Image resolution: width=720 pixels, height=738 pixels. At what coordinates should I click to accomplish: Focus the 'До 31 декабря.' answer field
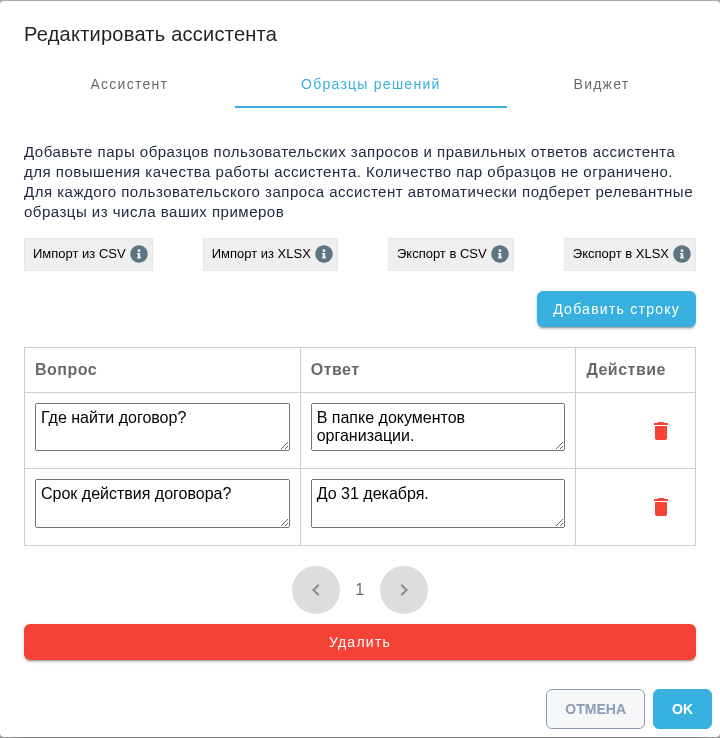click(x=438, y=503)
